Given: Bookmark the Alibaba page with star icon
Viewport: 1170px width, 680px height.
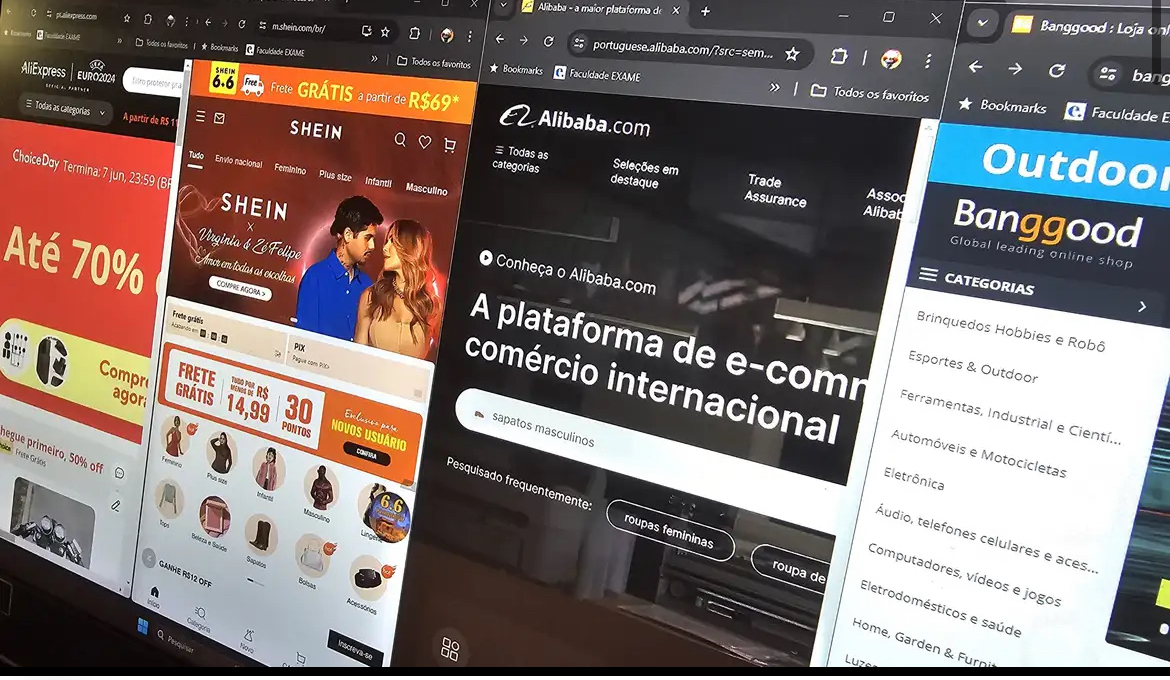Looking at the screenshot, I should [x=792, y=54].
